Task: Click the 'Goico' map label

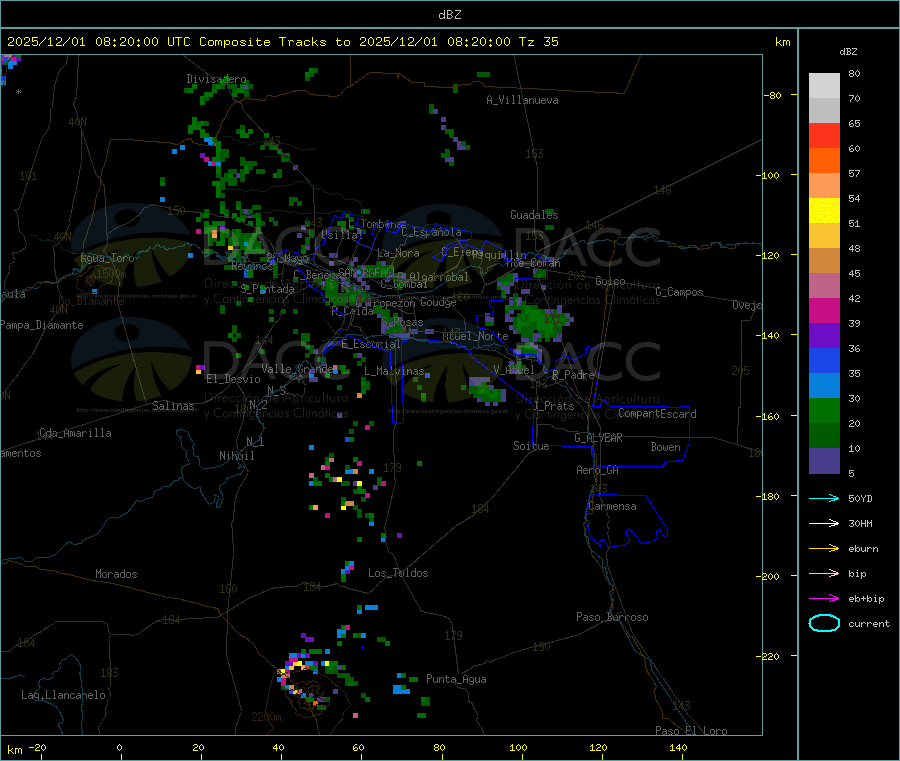Action: pos(610,281)
